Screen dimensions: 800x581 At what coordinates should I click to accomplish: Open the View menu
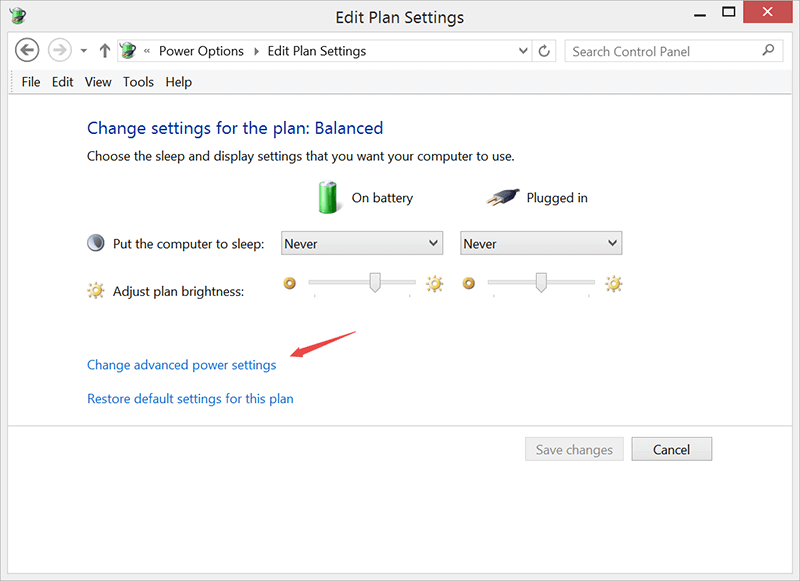(x=98, y=82)
